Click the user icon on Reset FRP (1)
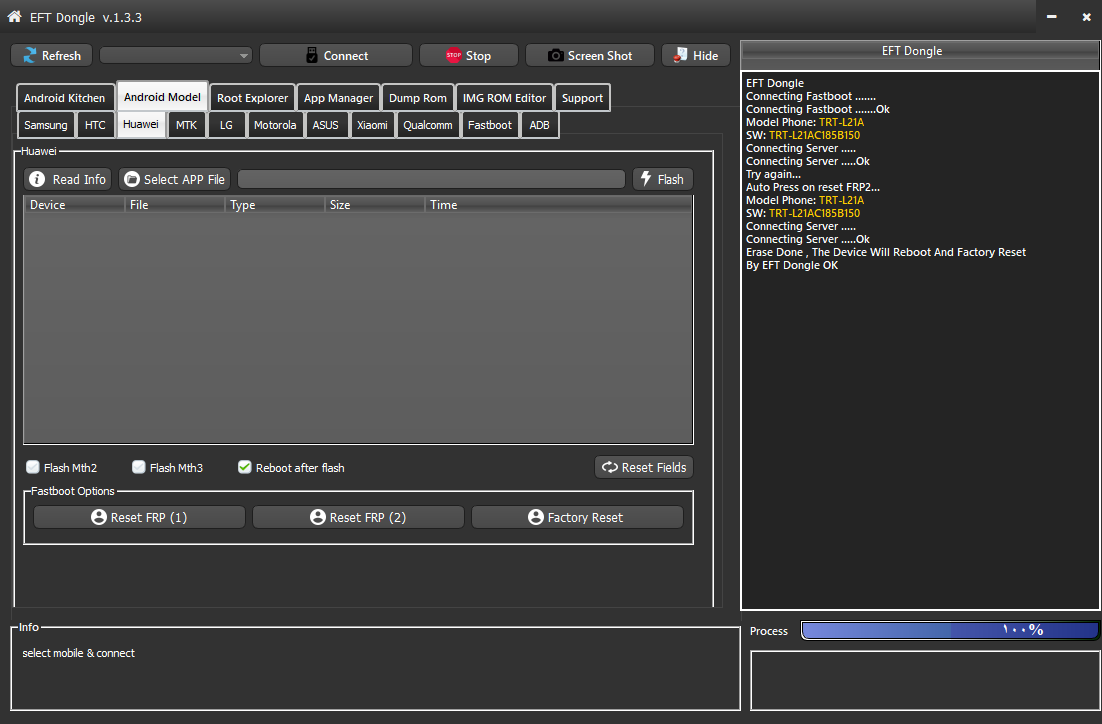The width and height of the screenshot is (1102, 724). pyautogui.click(x=98, y=517)
